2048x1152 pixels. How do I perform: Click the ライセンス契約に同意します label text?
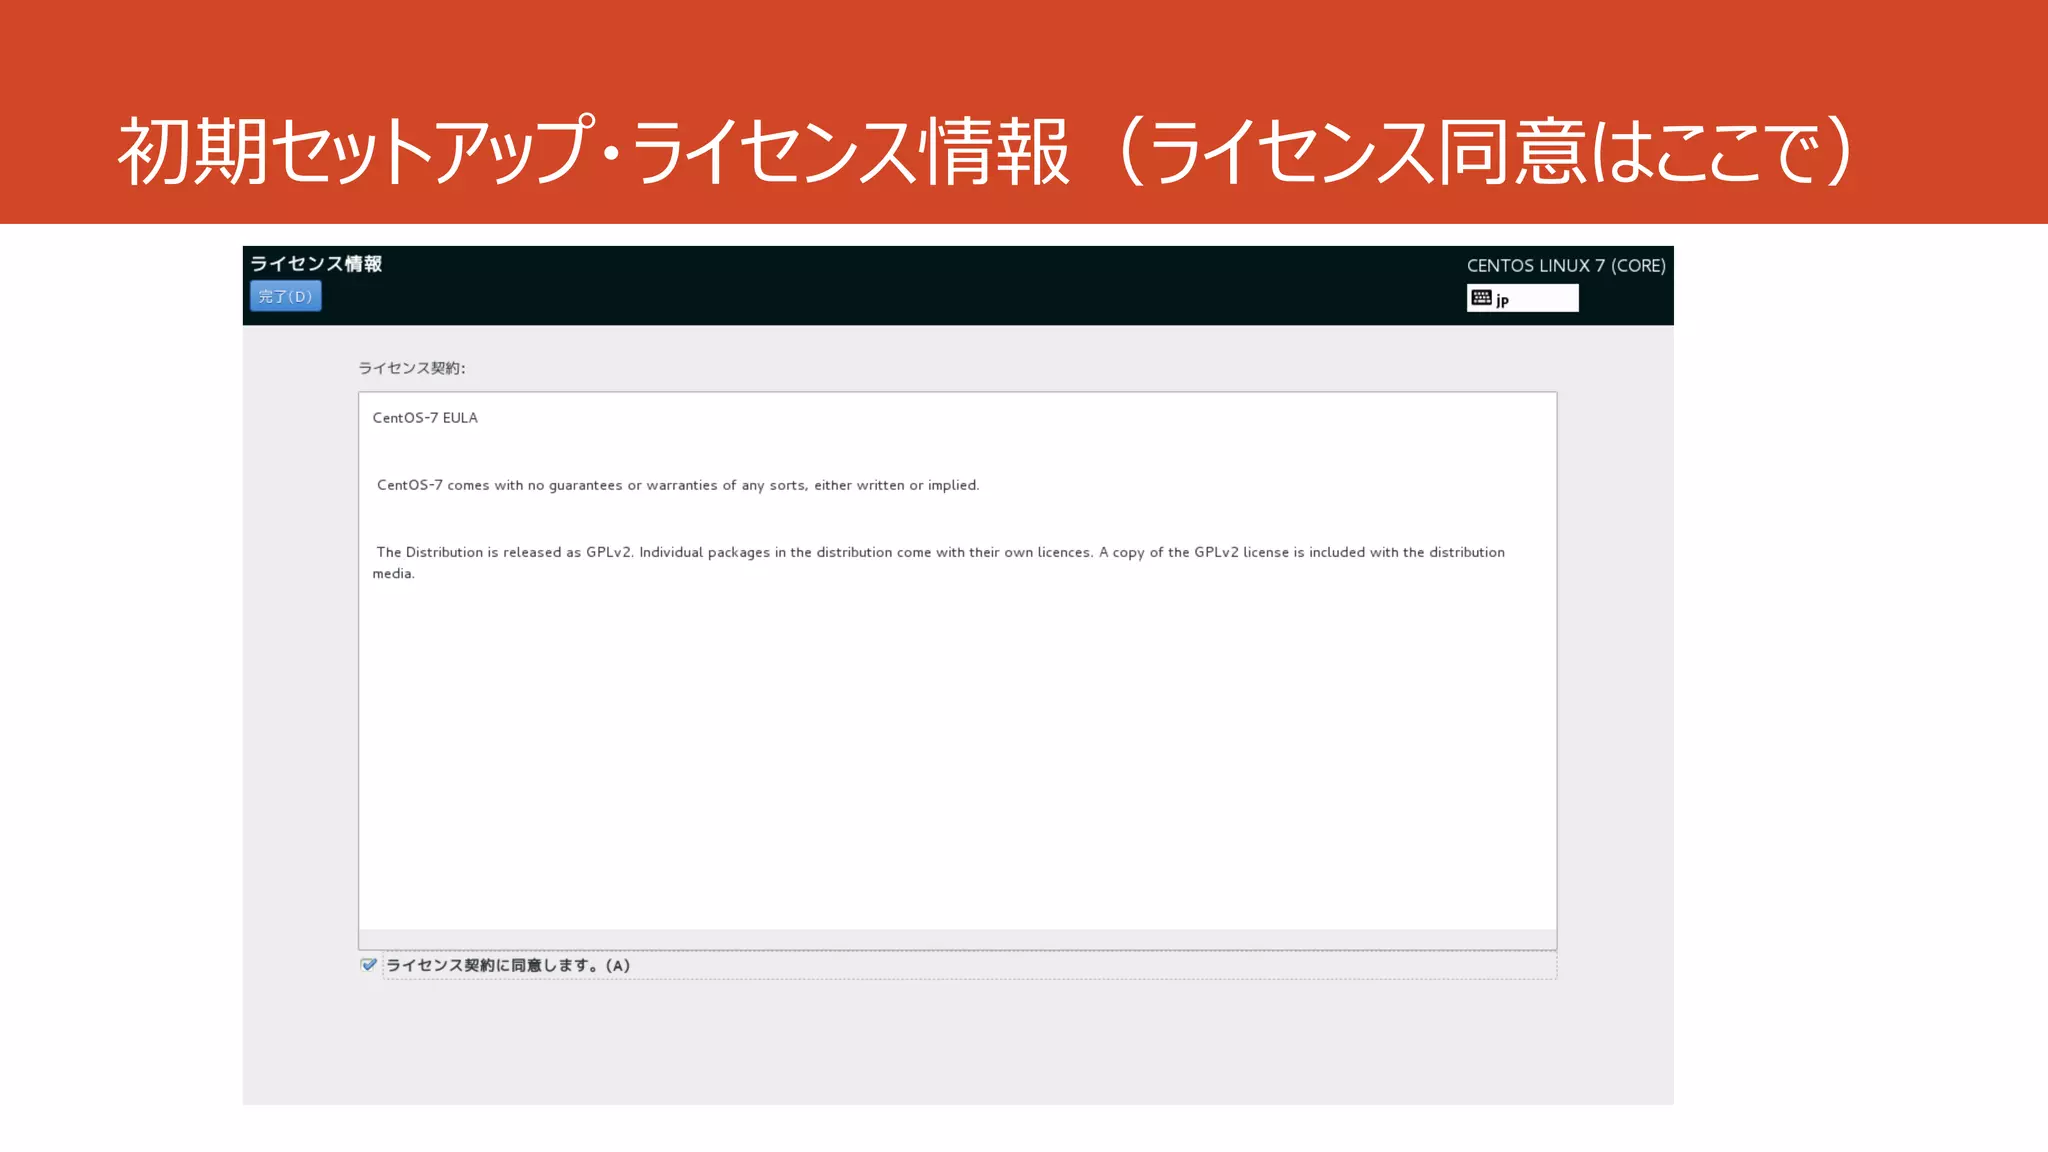(x=490, y=965)
